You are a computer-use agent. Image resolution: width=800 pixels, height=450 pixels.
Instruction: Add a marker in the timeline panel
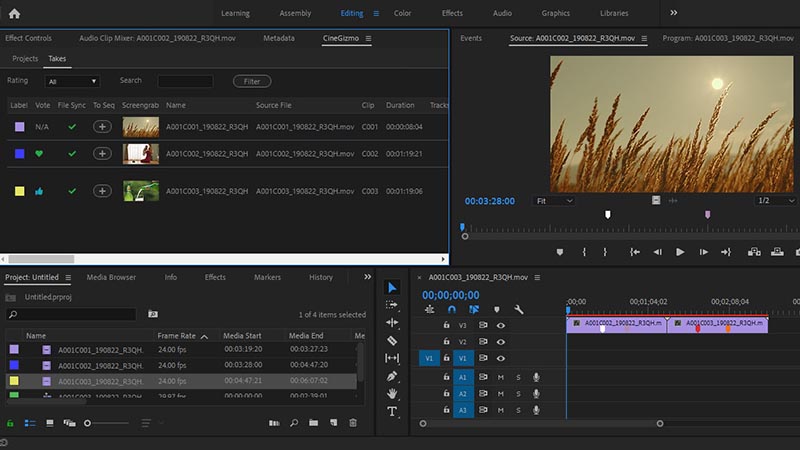click(496, 310)
